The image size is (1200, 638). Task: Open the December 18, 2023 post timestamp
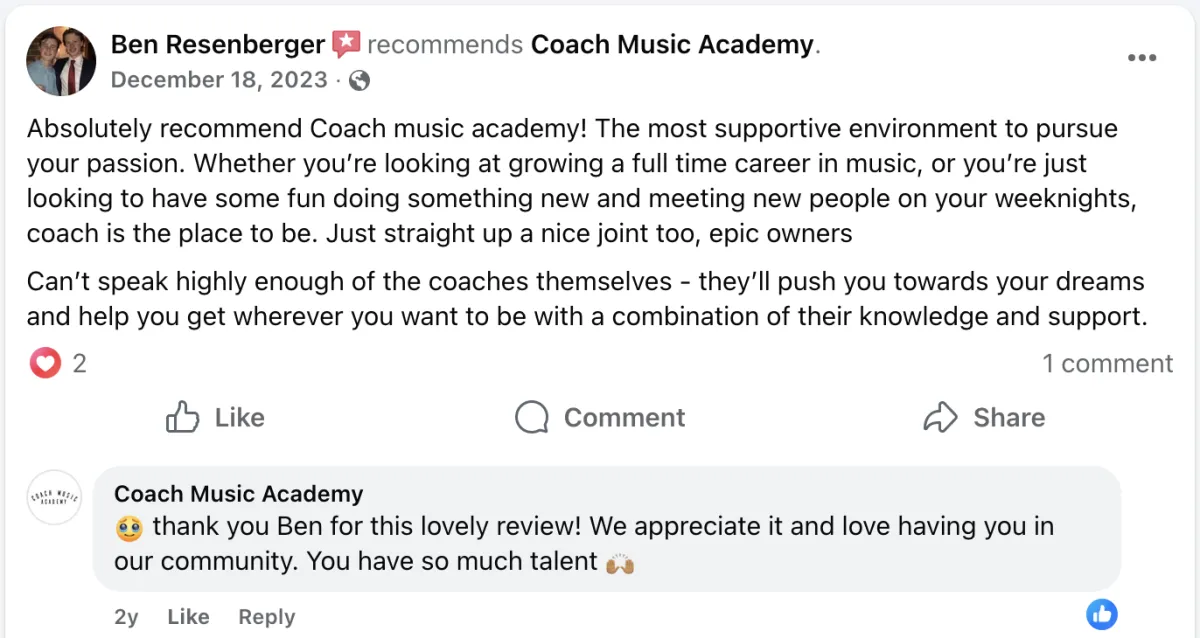pyautogui.click(x=219, y=80)
